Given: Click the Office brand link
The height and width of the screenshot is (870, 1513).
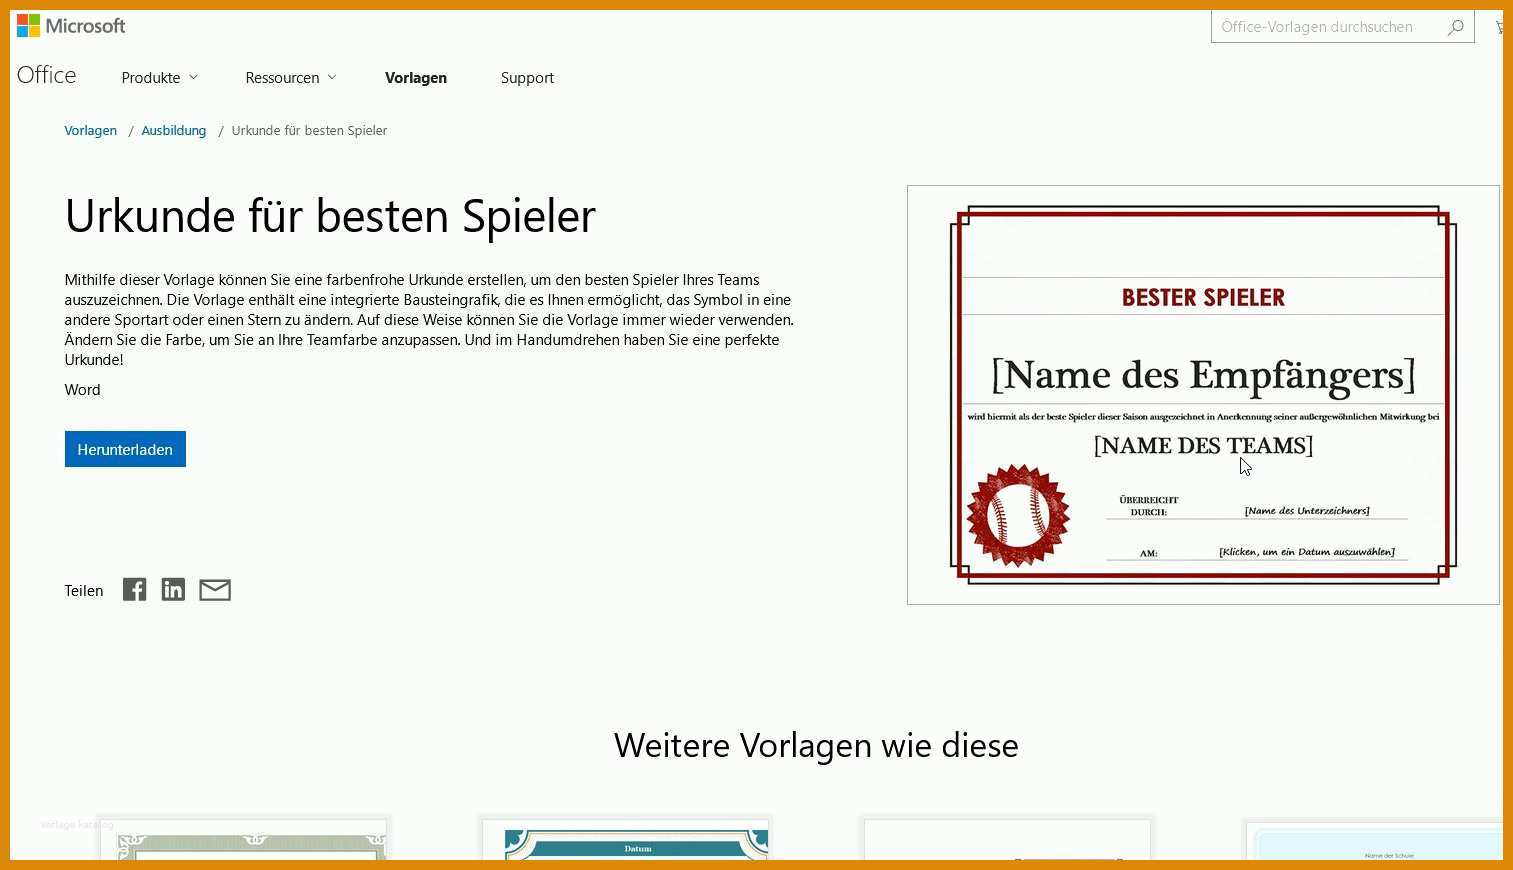Looking at the screenshot, I should pos(46,75).
